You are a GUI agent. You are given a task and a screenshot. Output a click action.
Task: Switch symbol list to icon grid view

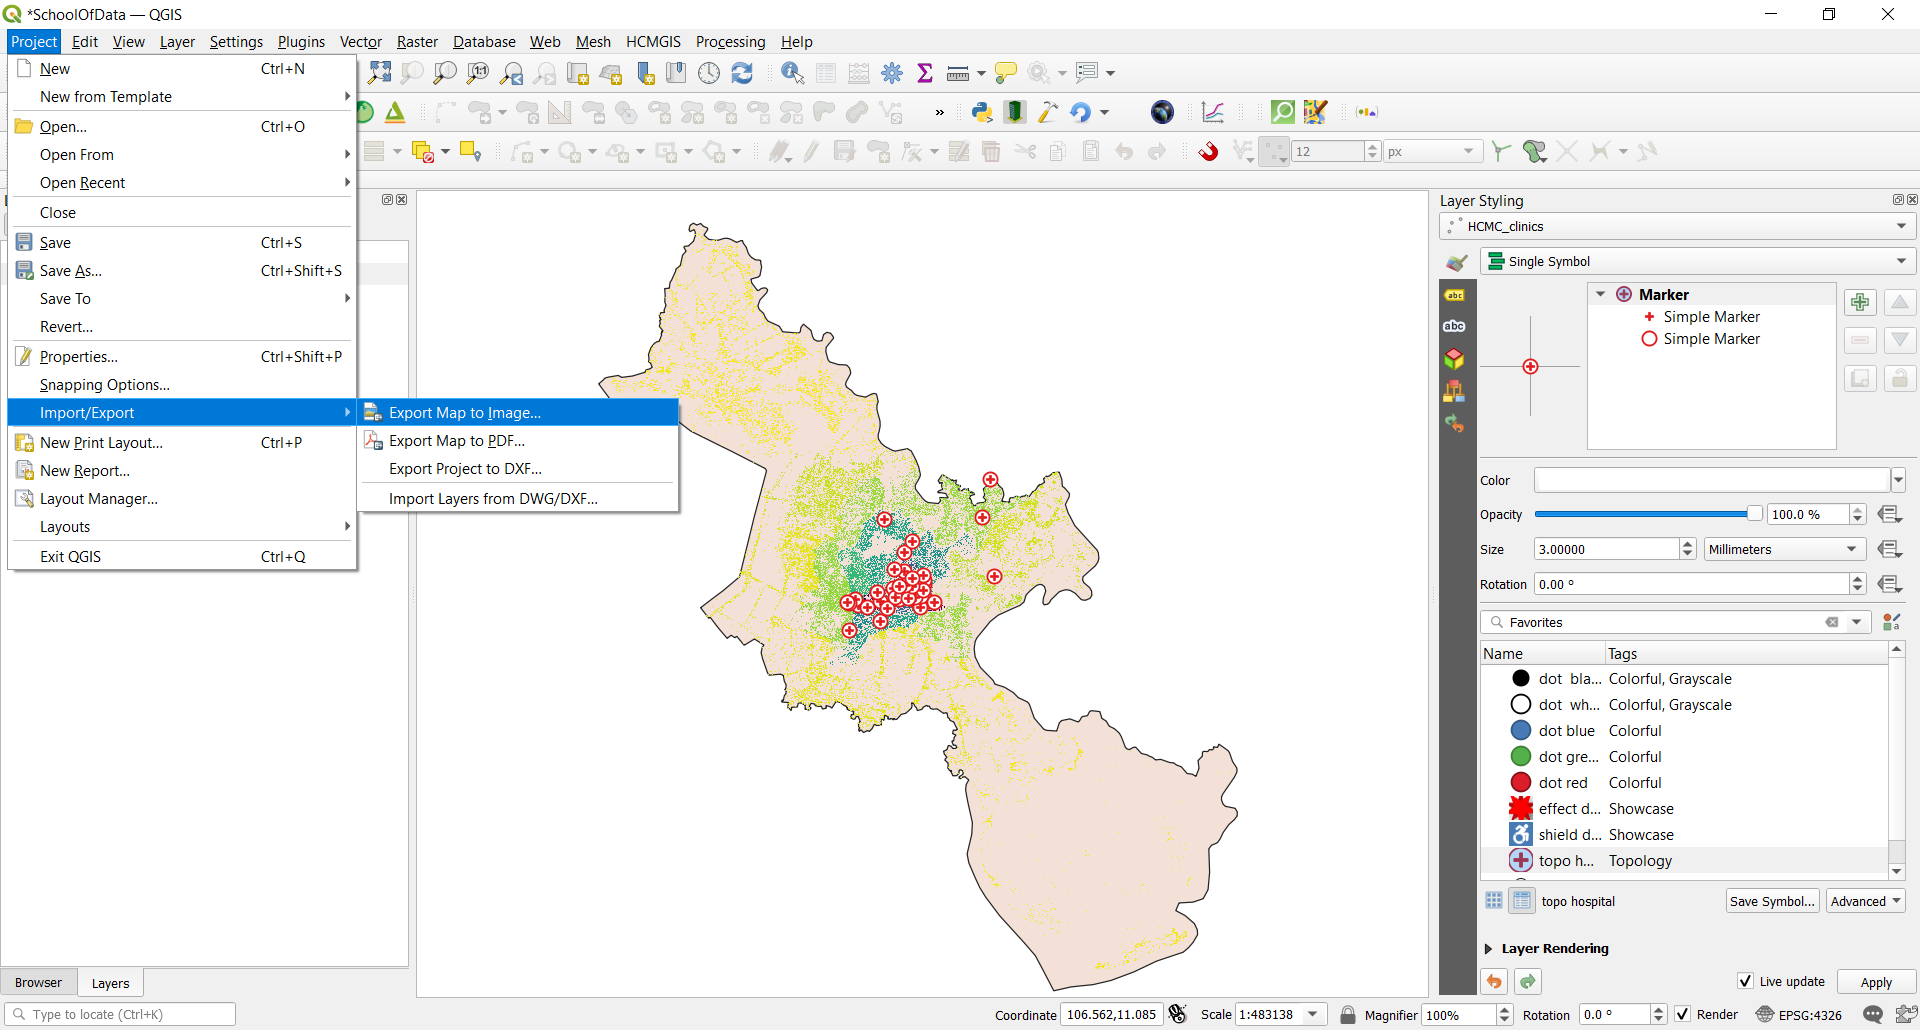(x=1494, y=900)
